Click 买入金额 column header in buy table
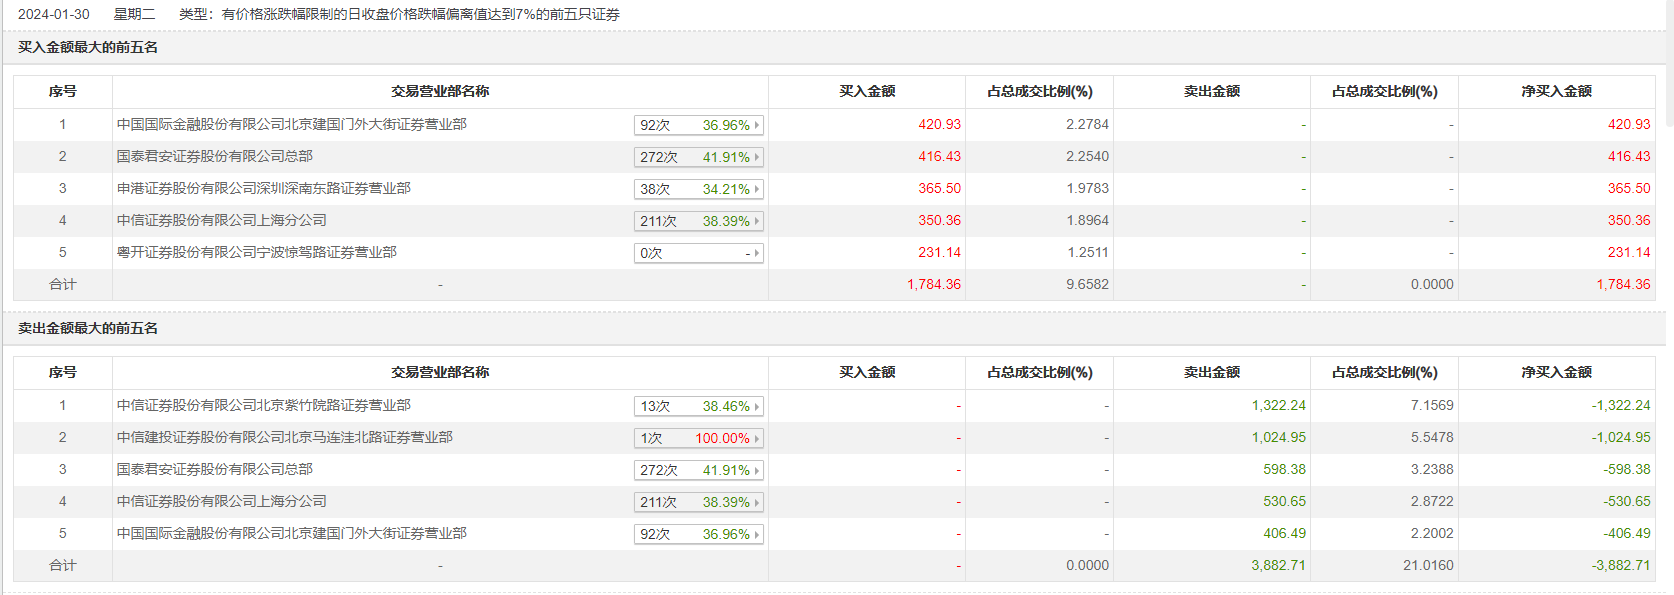This screenshot has height=595, width=1674. 866,91
